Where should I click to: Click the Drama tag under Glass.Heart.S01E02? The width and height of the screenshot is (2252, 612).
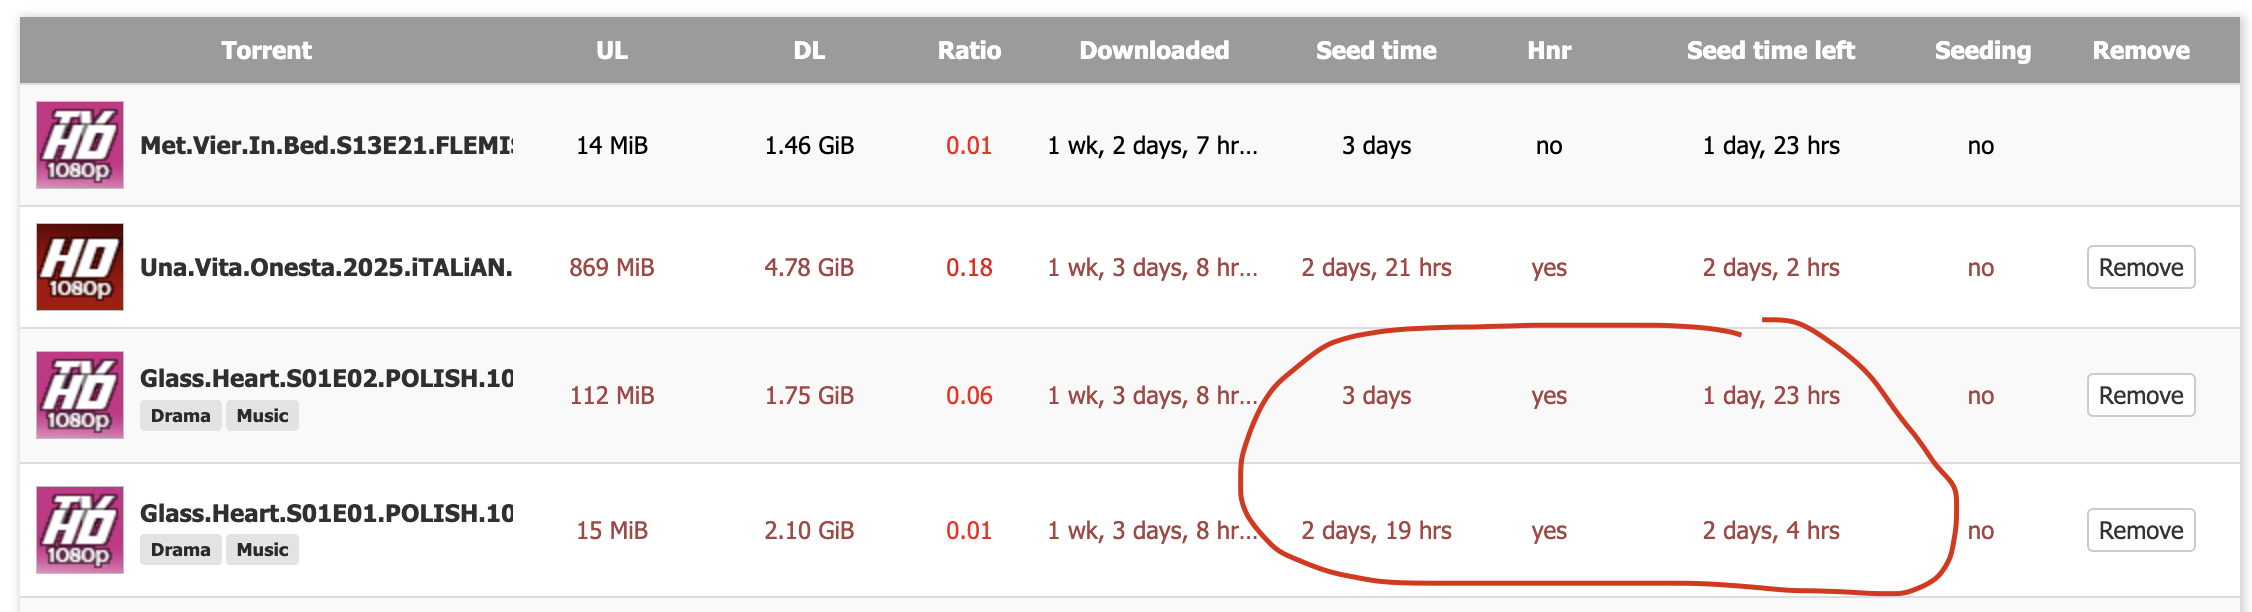(x=180, y=416)
